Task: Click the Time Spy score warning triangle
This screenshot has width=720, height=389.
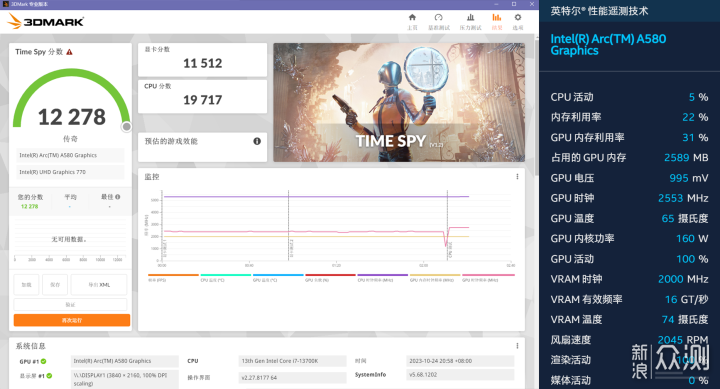Action: click(69, 52)
